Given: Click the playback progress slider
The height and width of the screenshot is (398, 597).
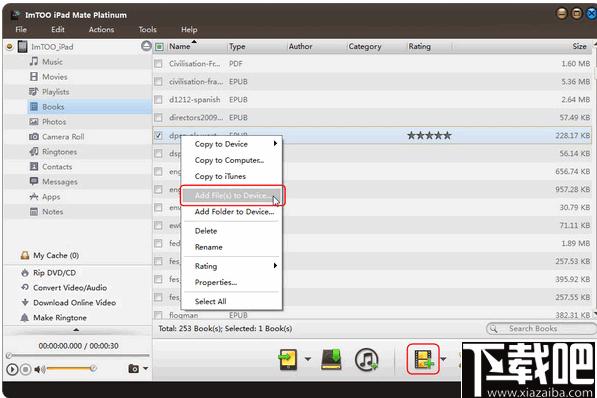Looking at the screenshot, I should 77,356.
